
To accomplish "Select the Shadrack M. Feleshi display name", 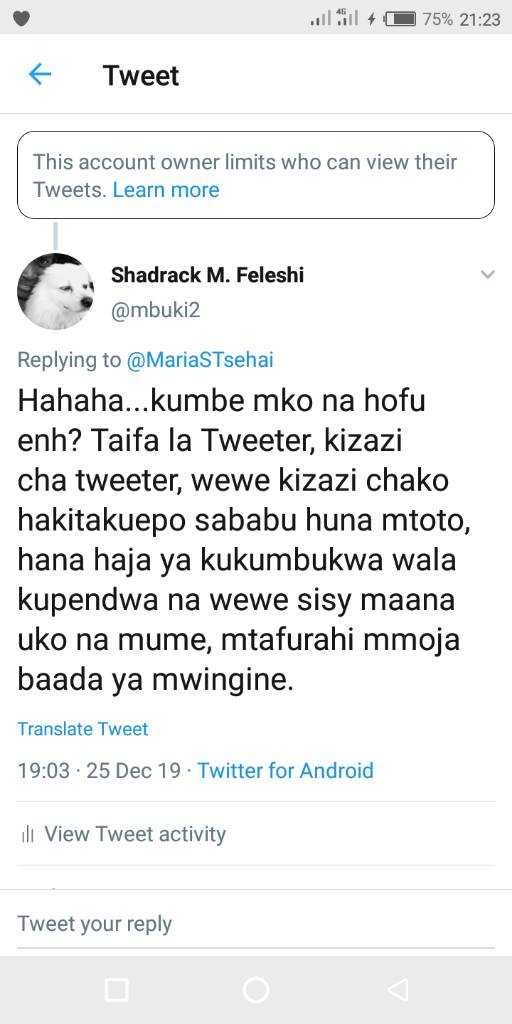I will (208, 275).
